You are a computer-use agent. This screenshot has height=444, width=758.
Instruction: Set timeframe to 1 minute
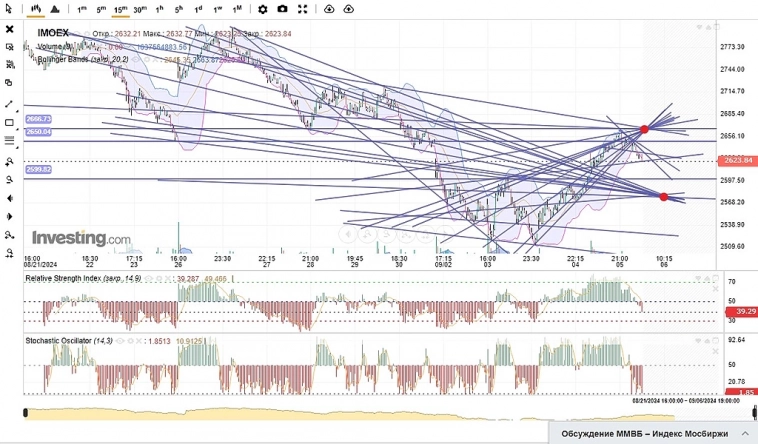tap(81, 9)
